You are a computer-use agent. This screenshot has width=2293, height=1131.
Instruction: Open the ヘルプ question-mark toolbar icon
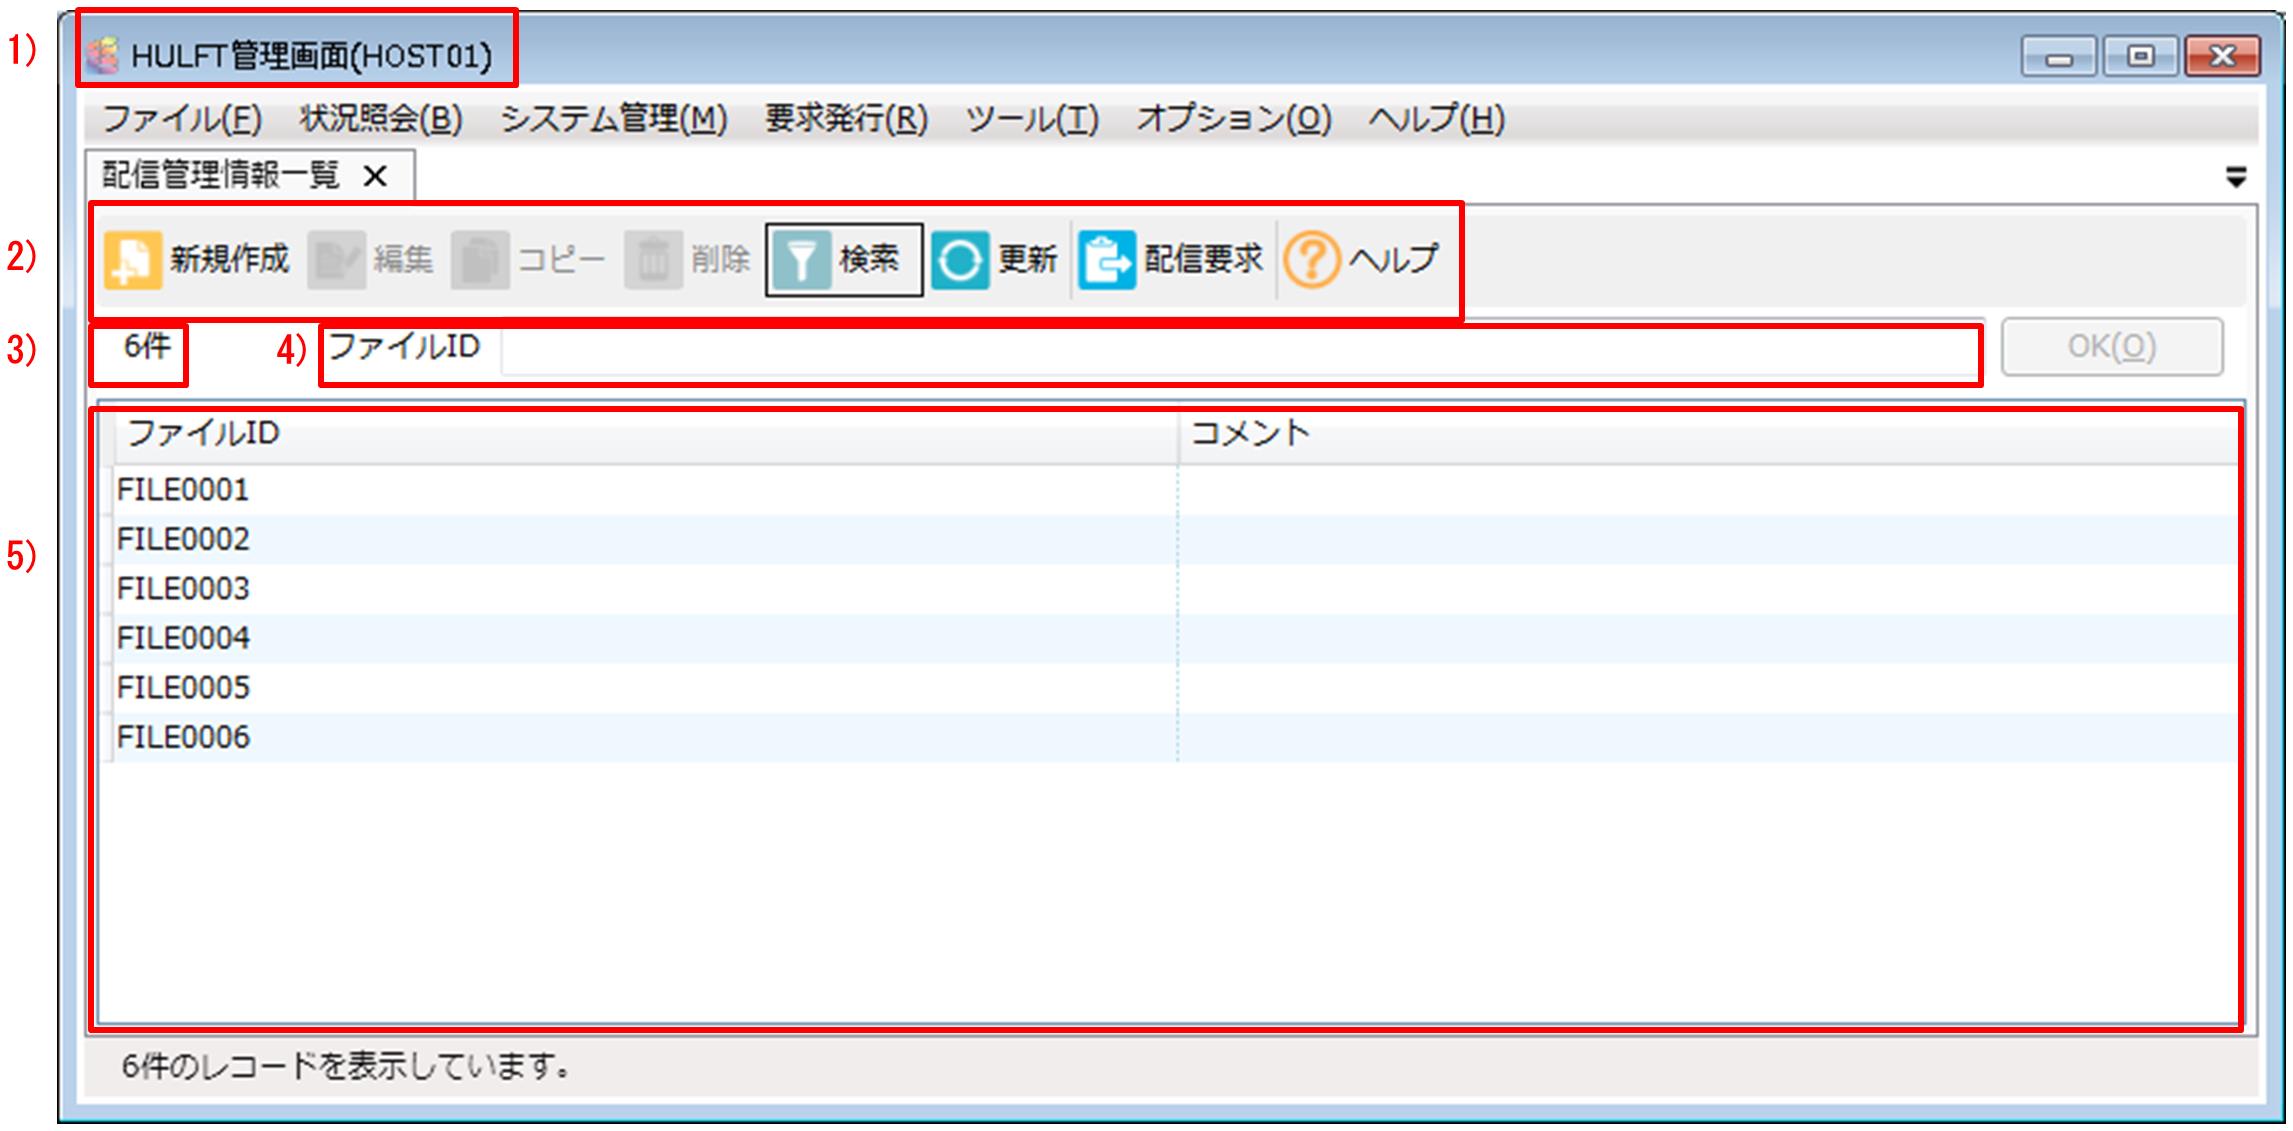pos(1311,261)
